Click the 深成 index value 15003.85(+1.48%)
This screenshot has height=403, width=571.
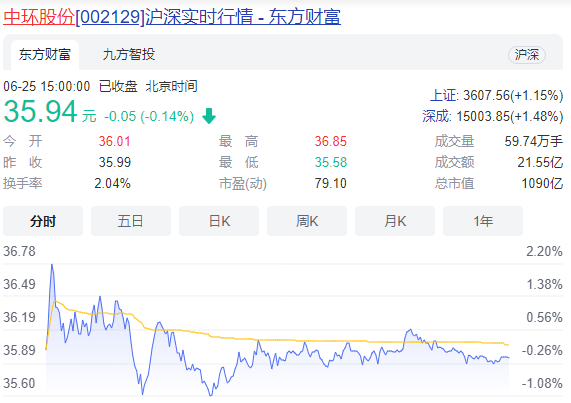pyautogui.click(x=509, y=116)
